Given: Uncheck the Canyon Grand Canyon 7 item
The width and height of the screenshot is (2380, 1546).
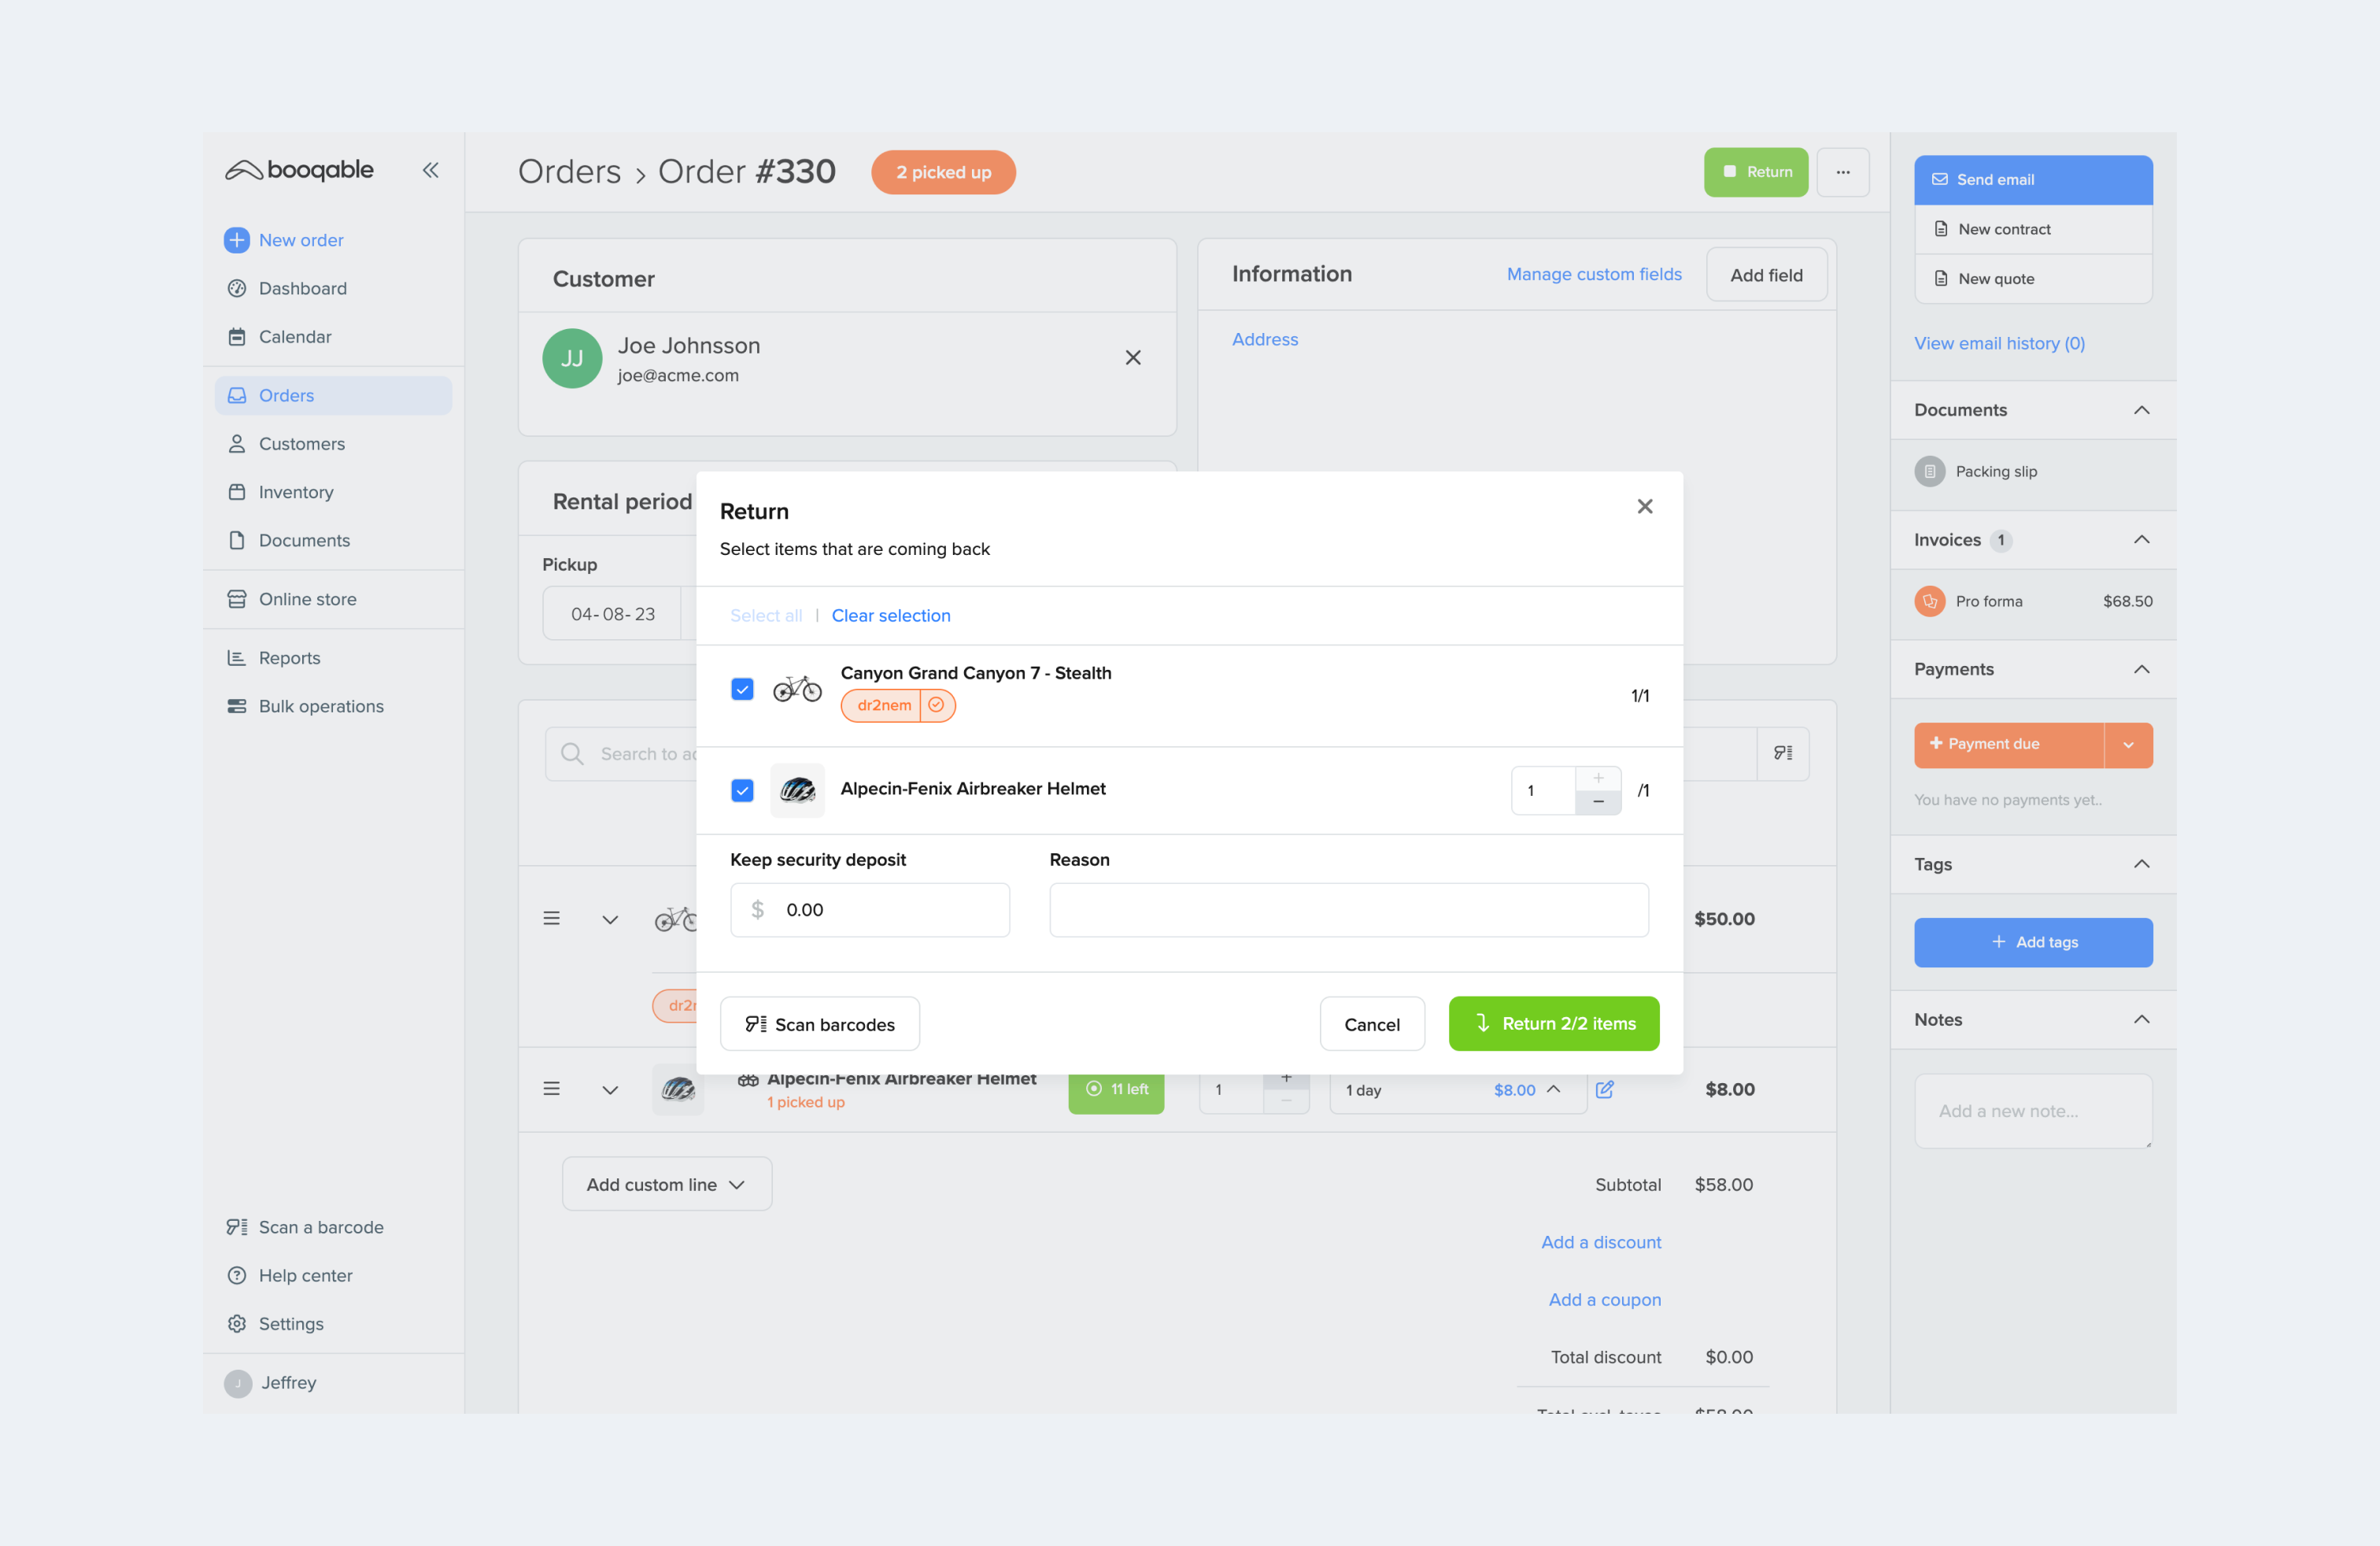Looking at the screenshot, I should click(x=742, y=690).
